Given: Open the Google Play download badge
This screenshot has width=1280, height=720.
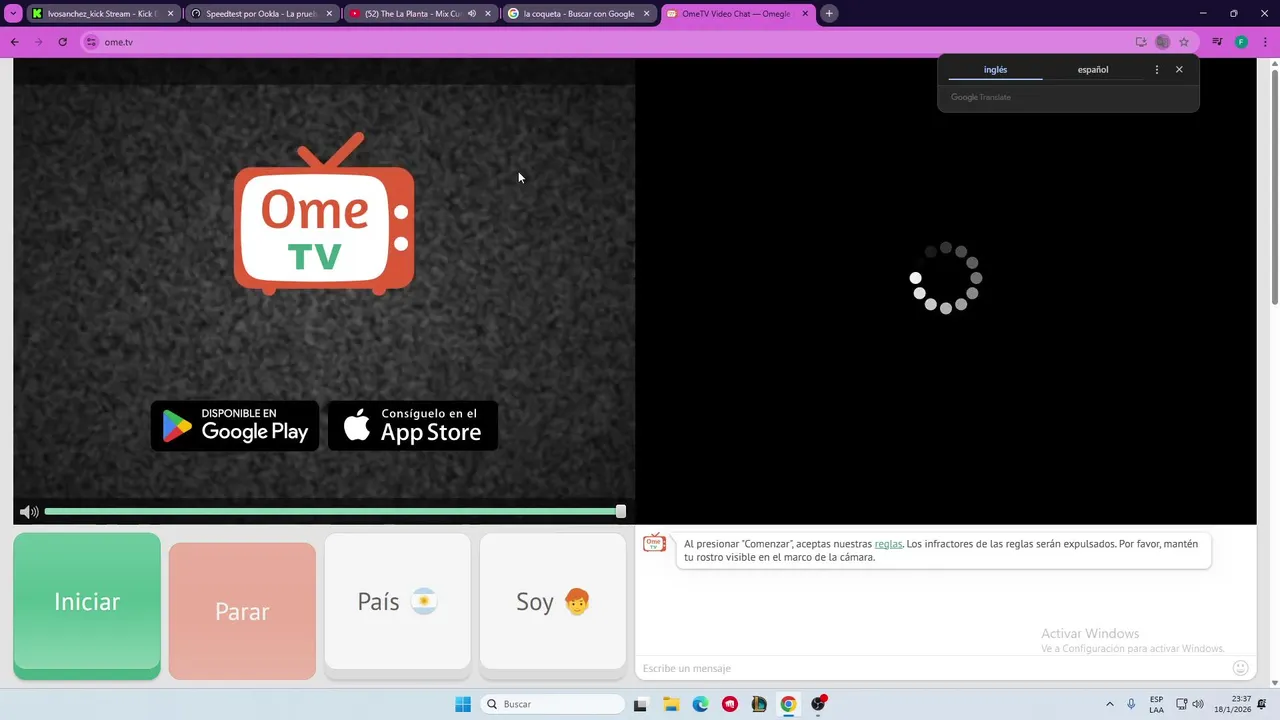Looking at the screenshot, I should [x=235, y=426].
